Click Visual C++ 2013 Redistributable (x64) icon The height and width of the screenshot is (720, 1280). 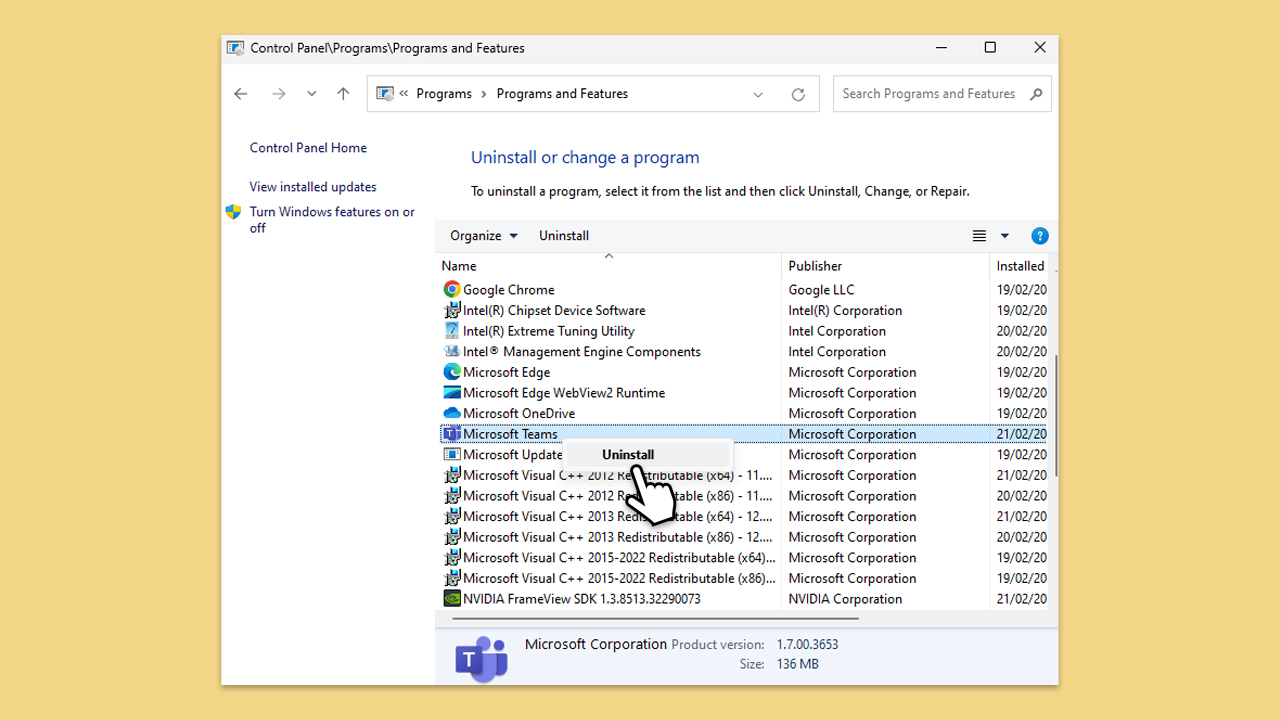tap(452, 516)
